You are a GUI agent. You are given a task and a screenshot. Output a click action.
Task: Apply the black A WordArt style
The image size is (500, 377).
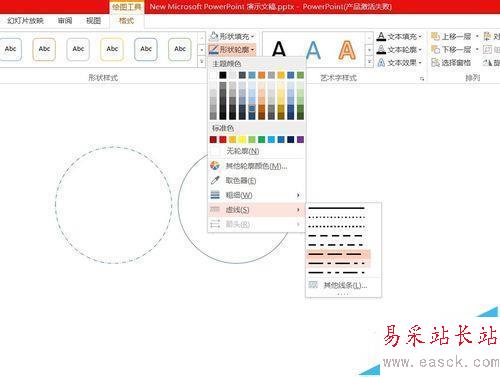click(279, 50)
